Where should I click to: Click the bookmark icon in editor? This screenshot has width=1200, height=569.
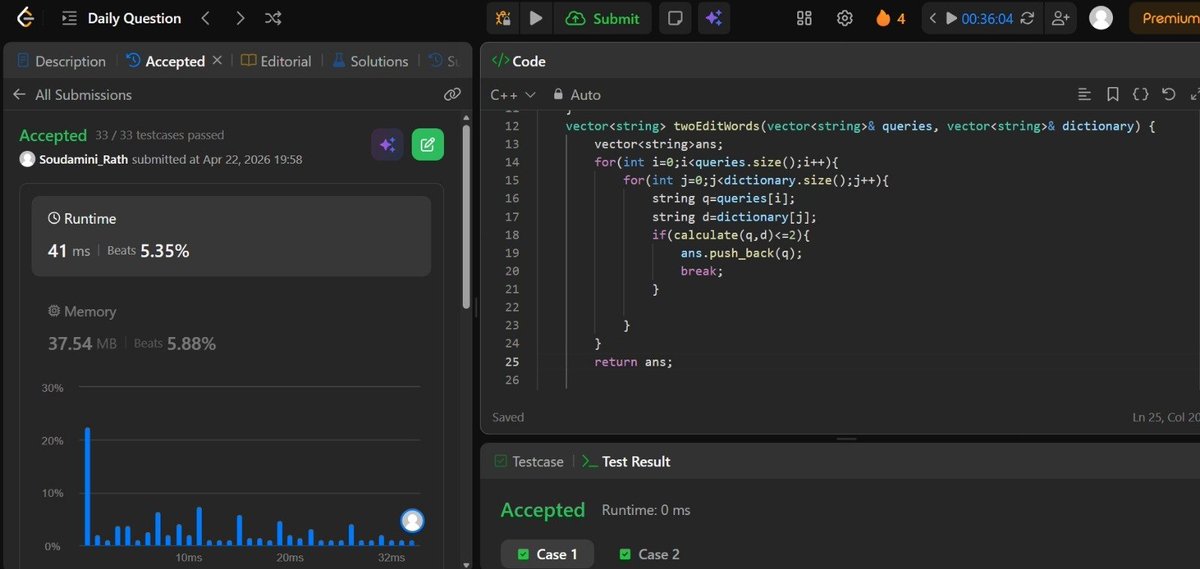point(1113,95)
